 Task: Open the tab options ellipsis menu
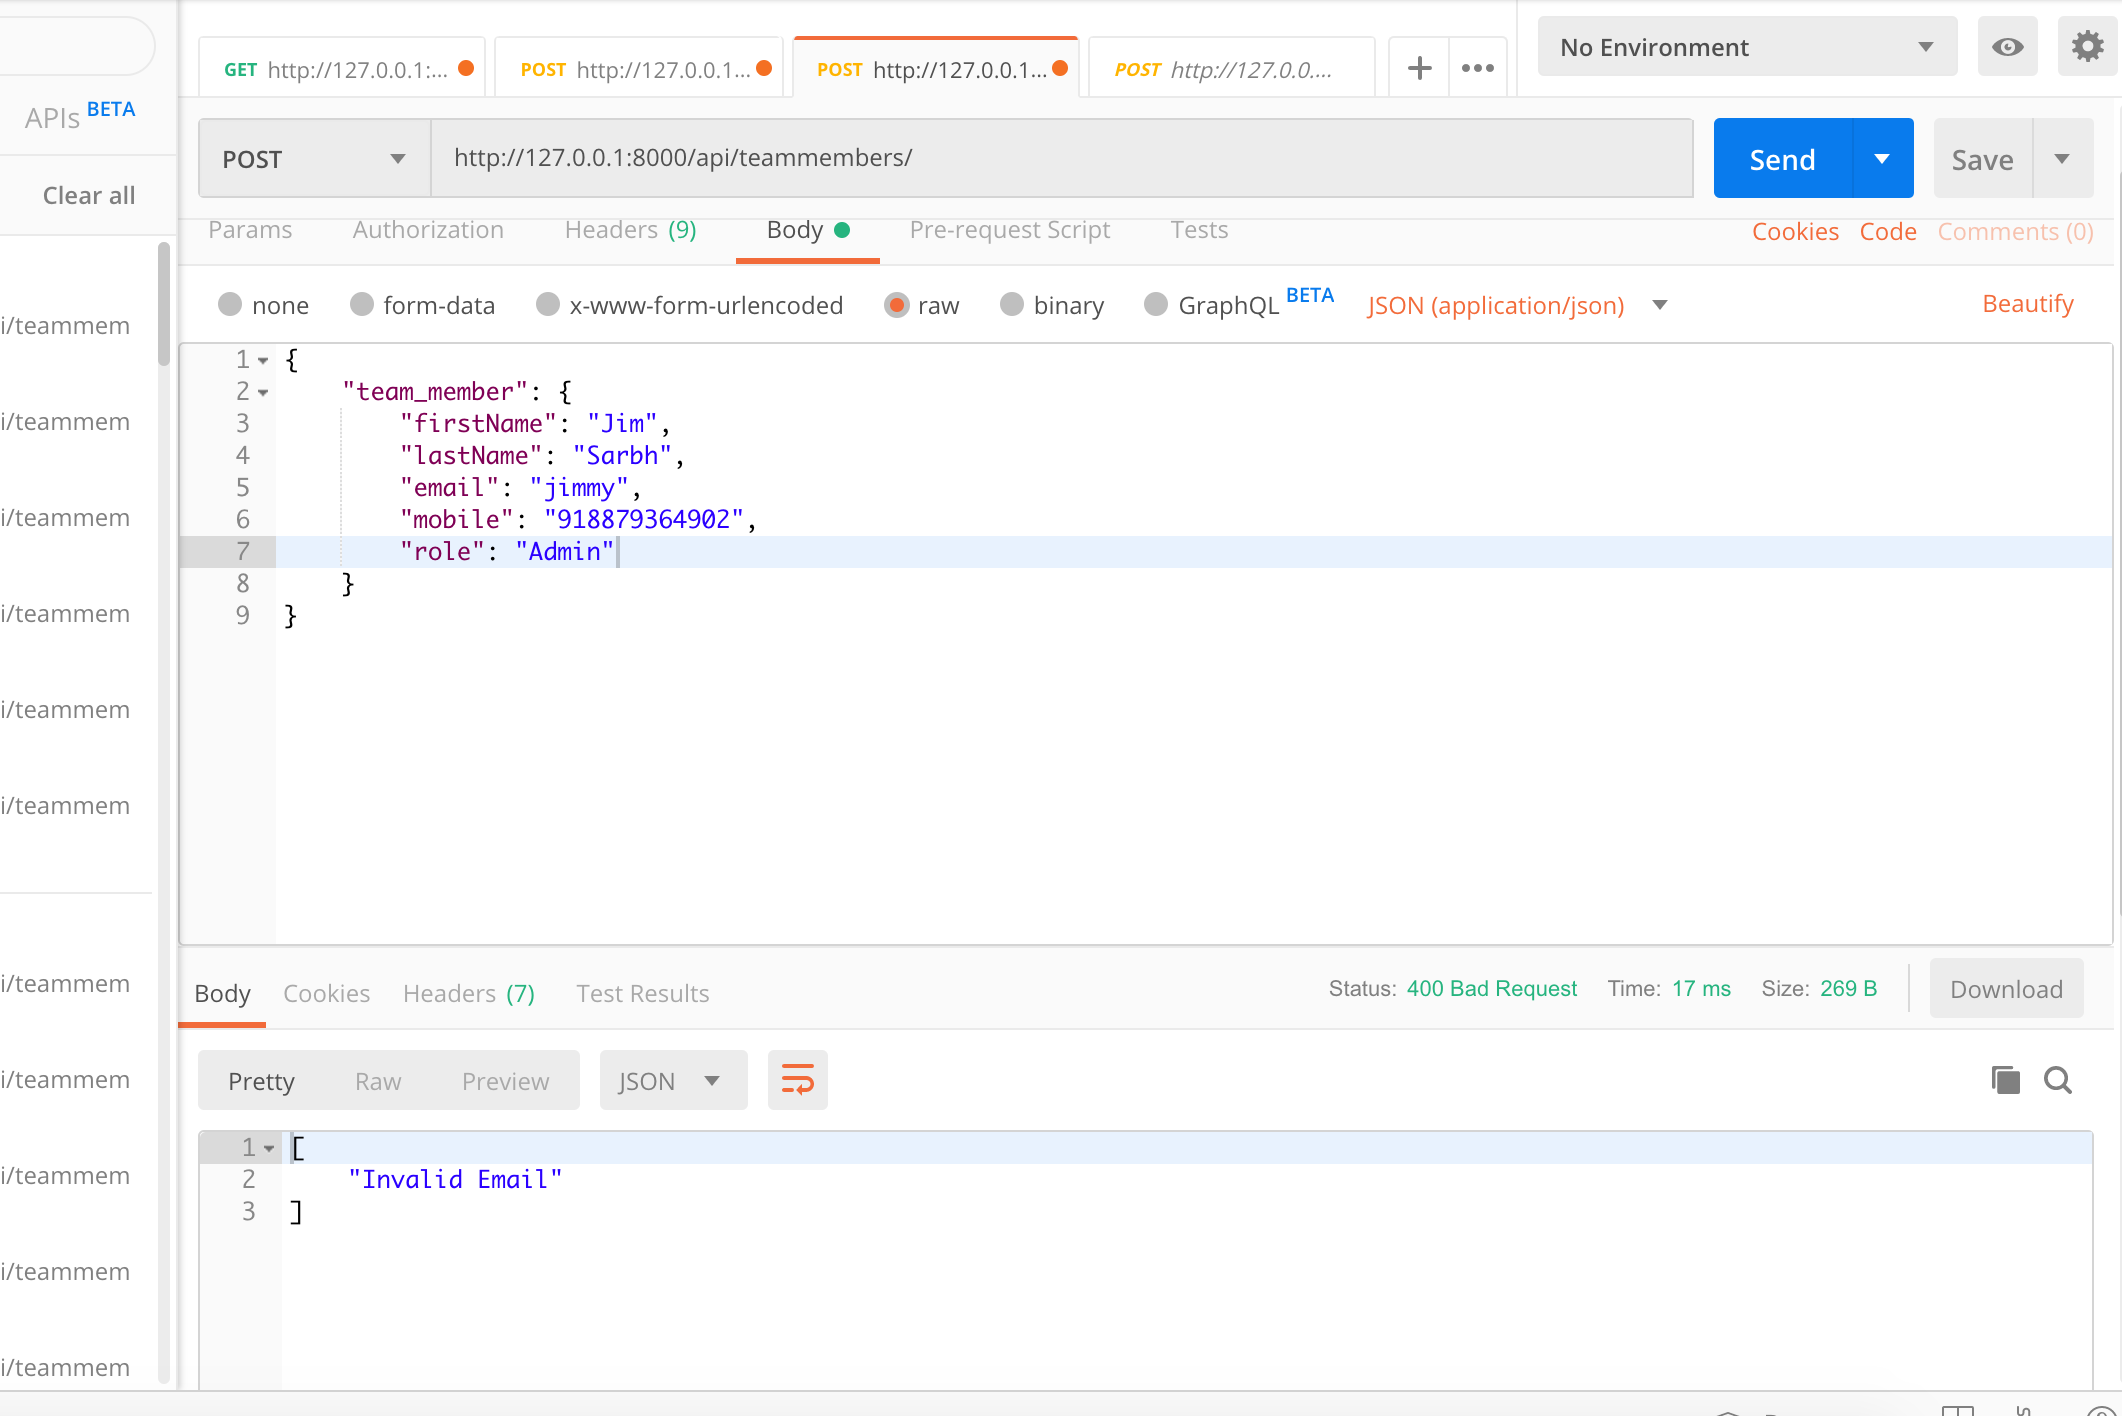coord(1477,68)
